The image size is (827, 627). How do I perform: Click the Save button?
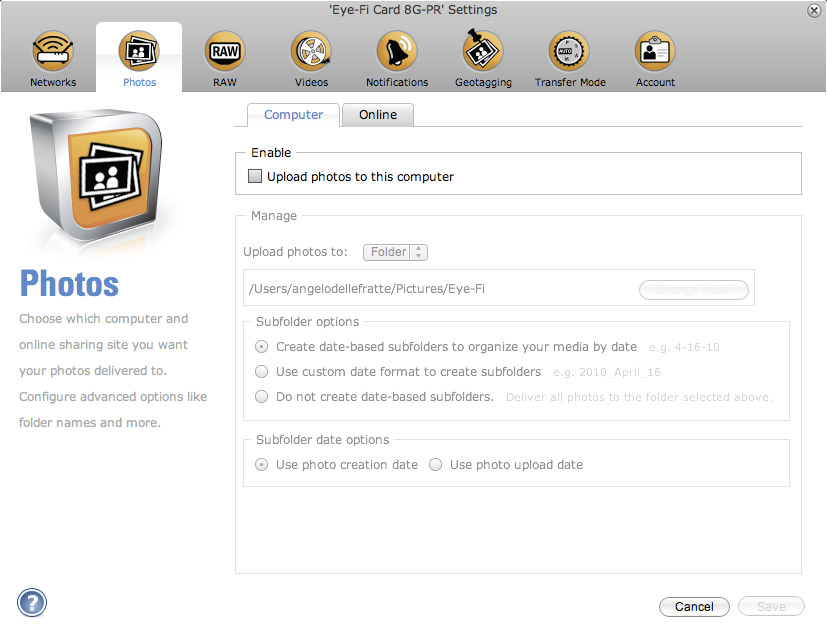click(x=771, y=606)
